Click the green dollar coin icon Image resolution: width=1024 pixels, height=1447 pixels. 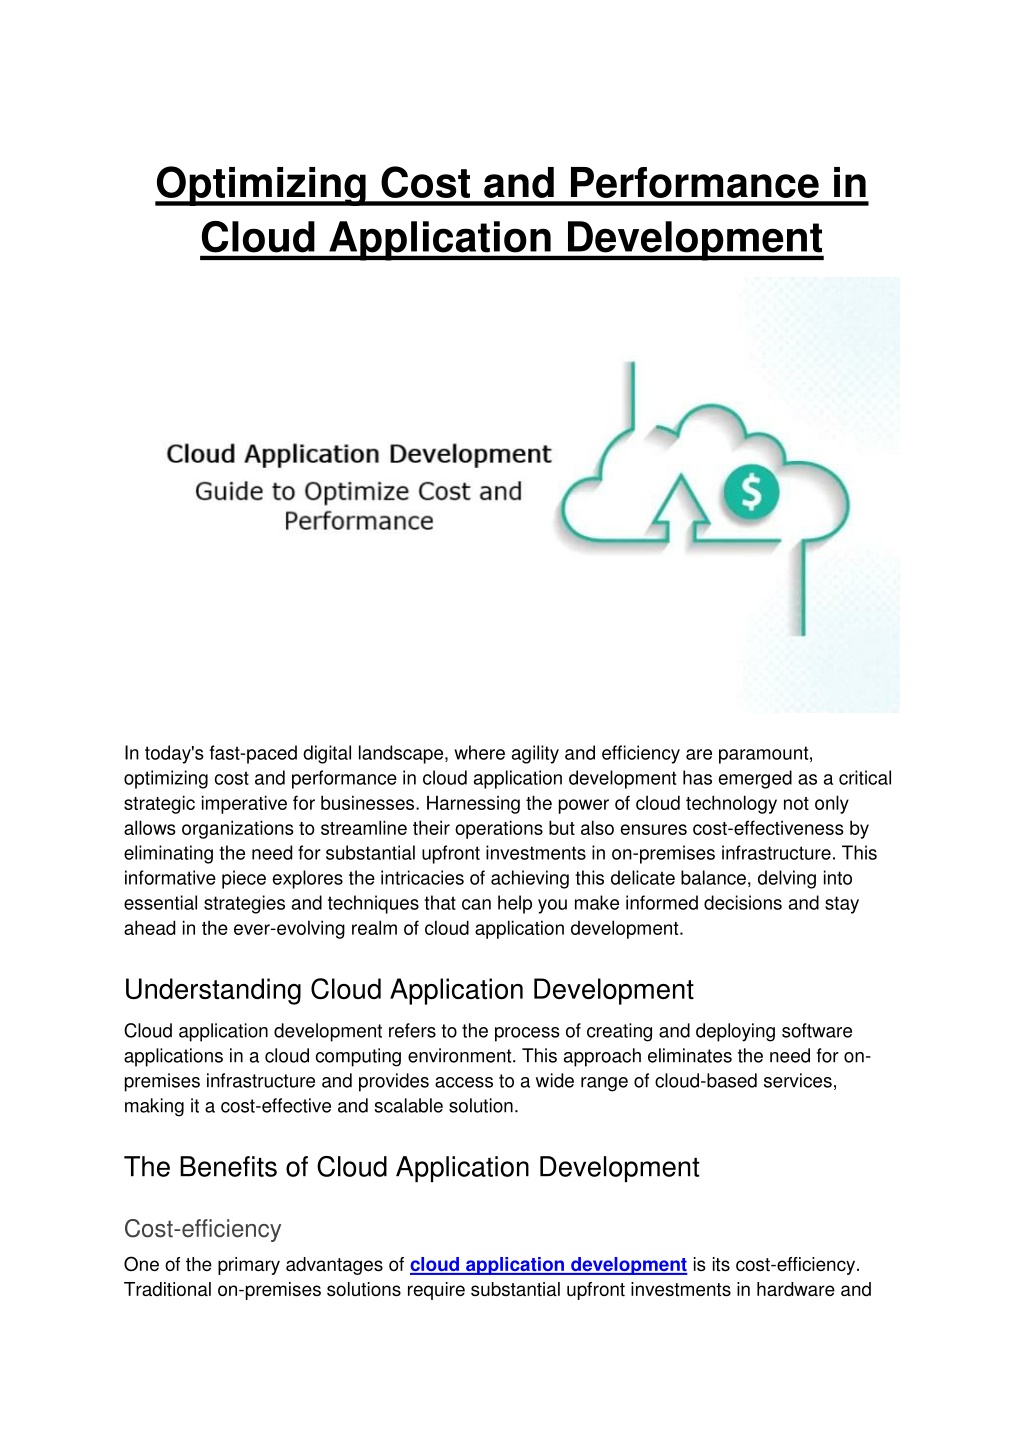[751, 491]
